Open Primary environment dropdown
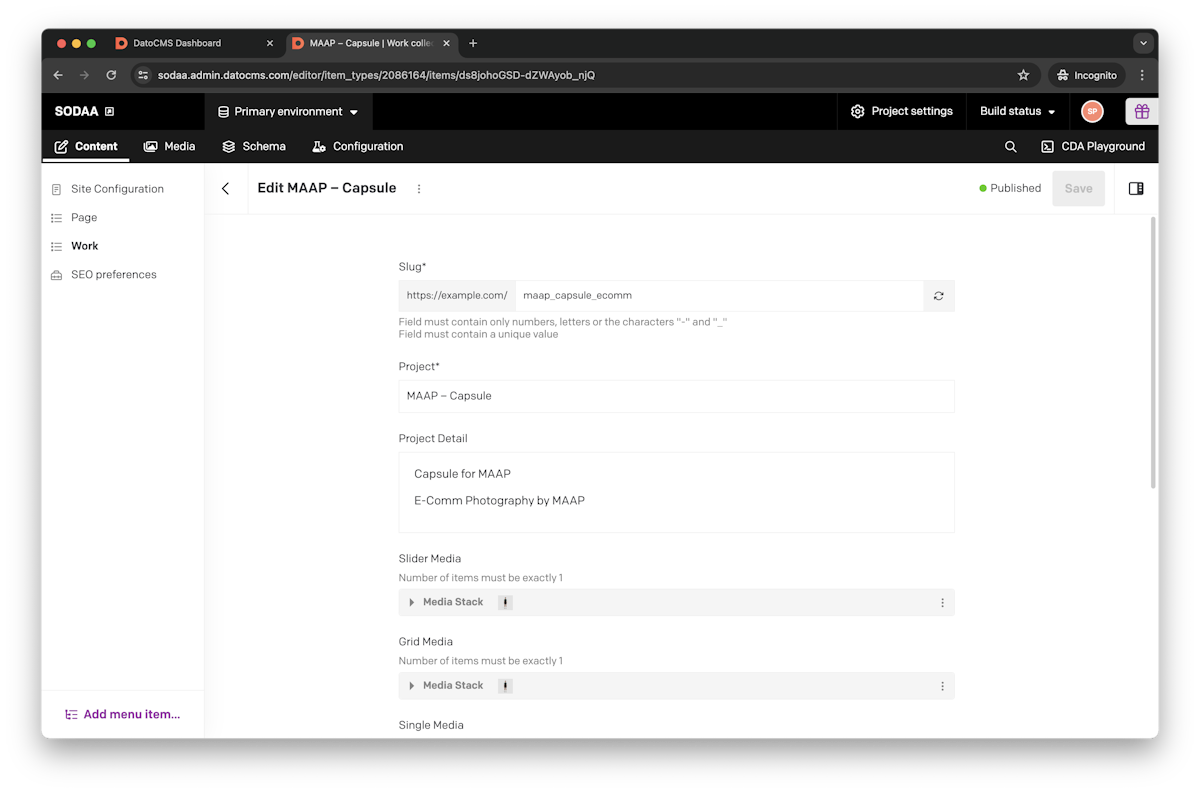Screen dimensions: 1200x793 tap(288, 111)
